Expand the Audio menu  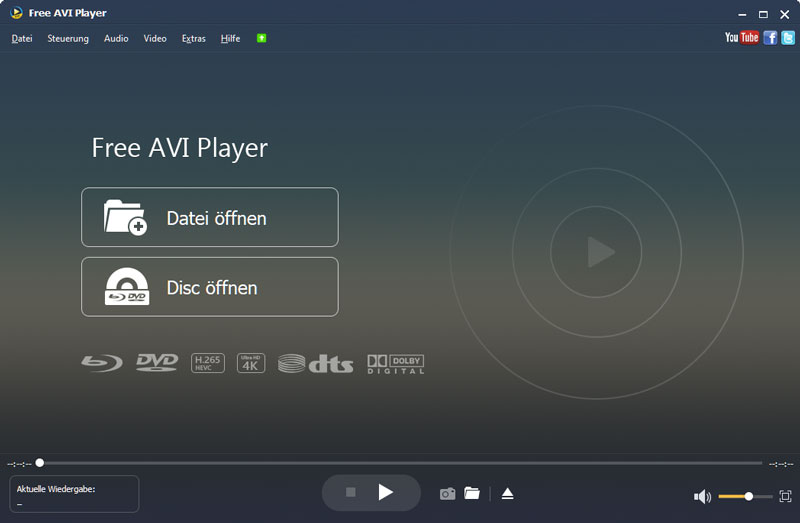(116, 39)
